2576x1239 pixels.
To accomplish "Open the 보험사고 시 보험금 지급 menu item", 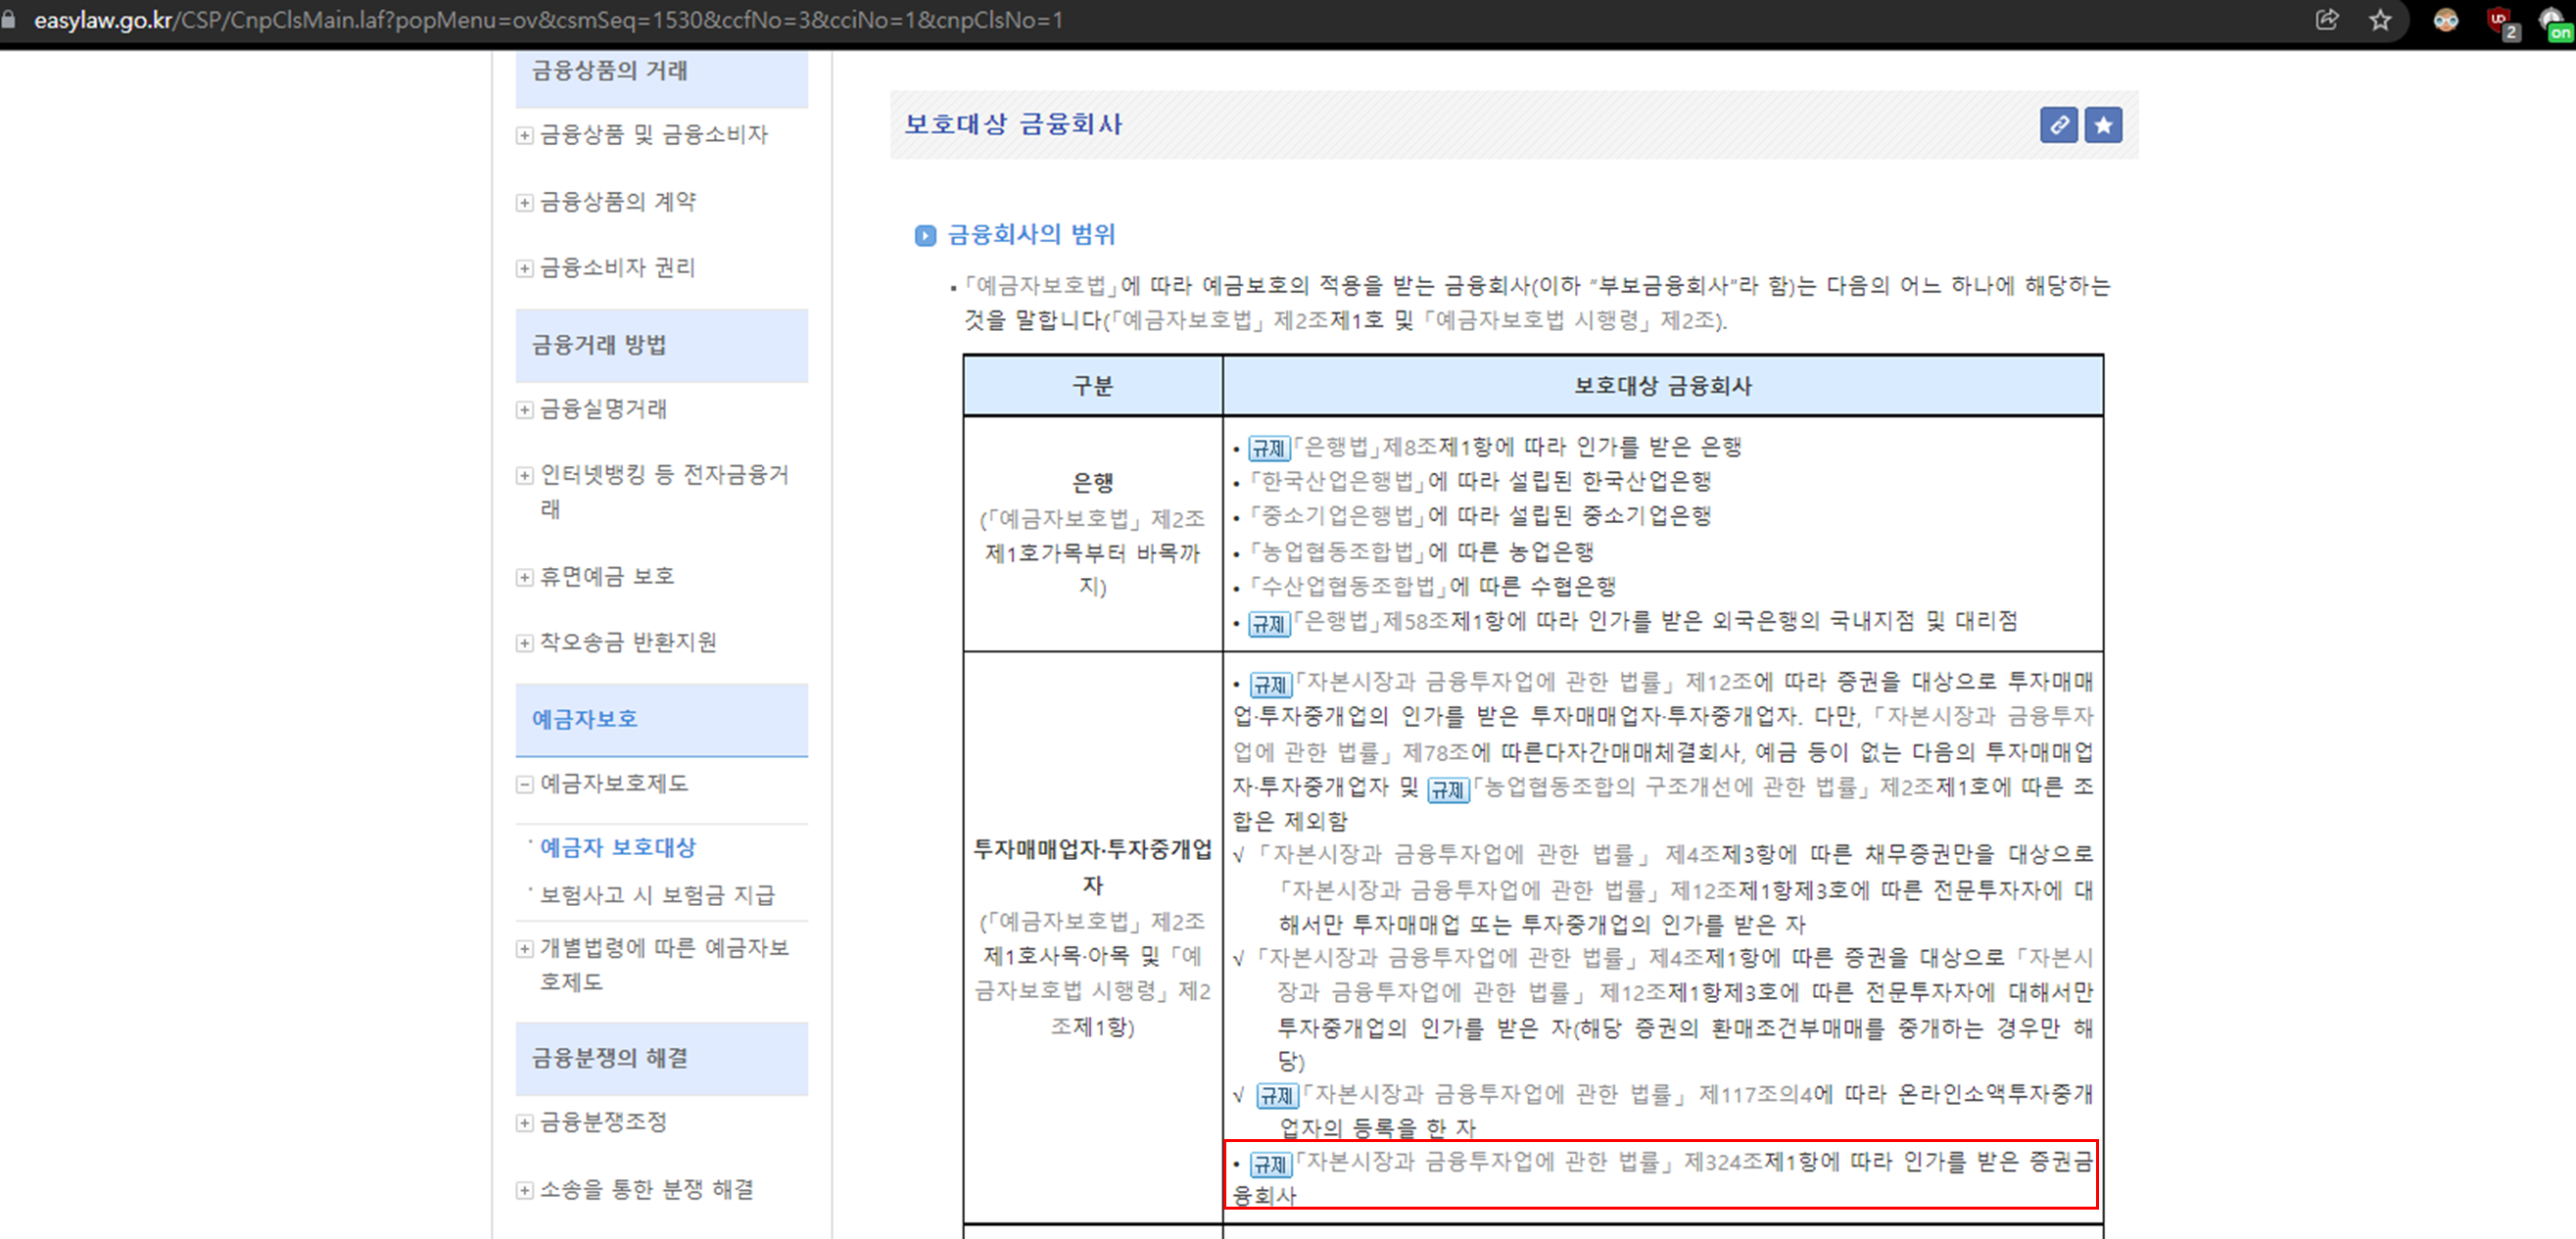I will (657, 895).
